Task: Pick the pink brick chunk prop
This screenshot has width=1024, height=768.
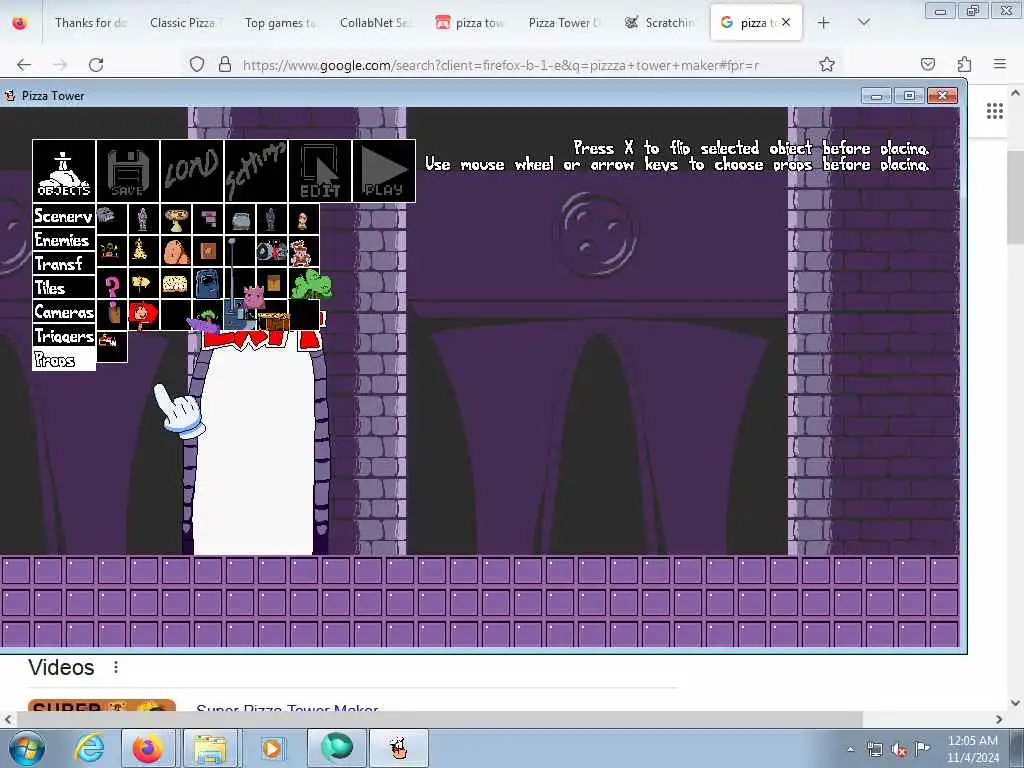Action: (208, 219)
